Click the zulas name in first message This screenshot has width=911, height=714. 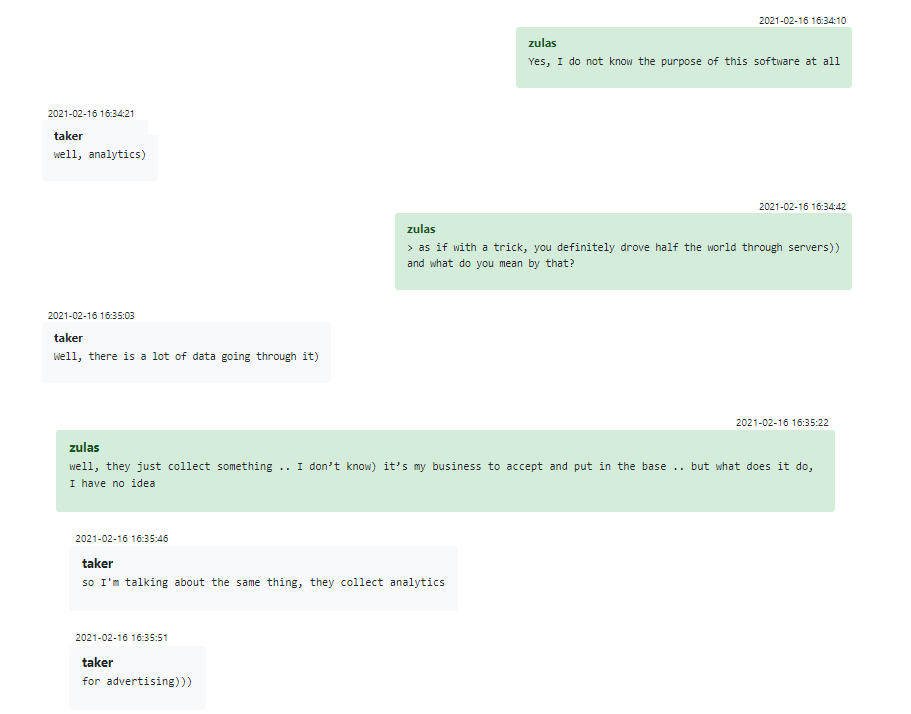click(542, 43)
